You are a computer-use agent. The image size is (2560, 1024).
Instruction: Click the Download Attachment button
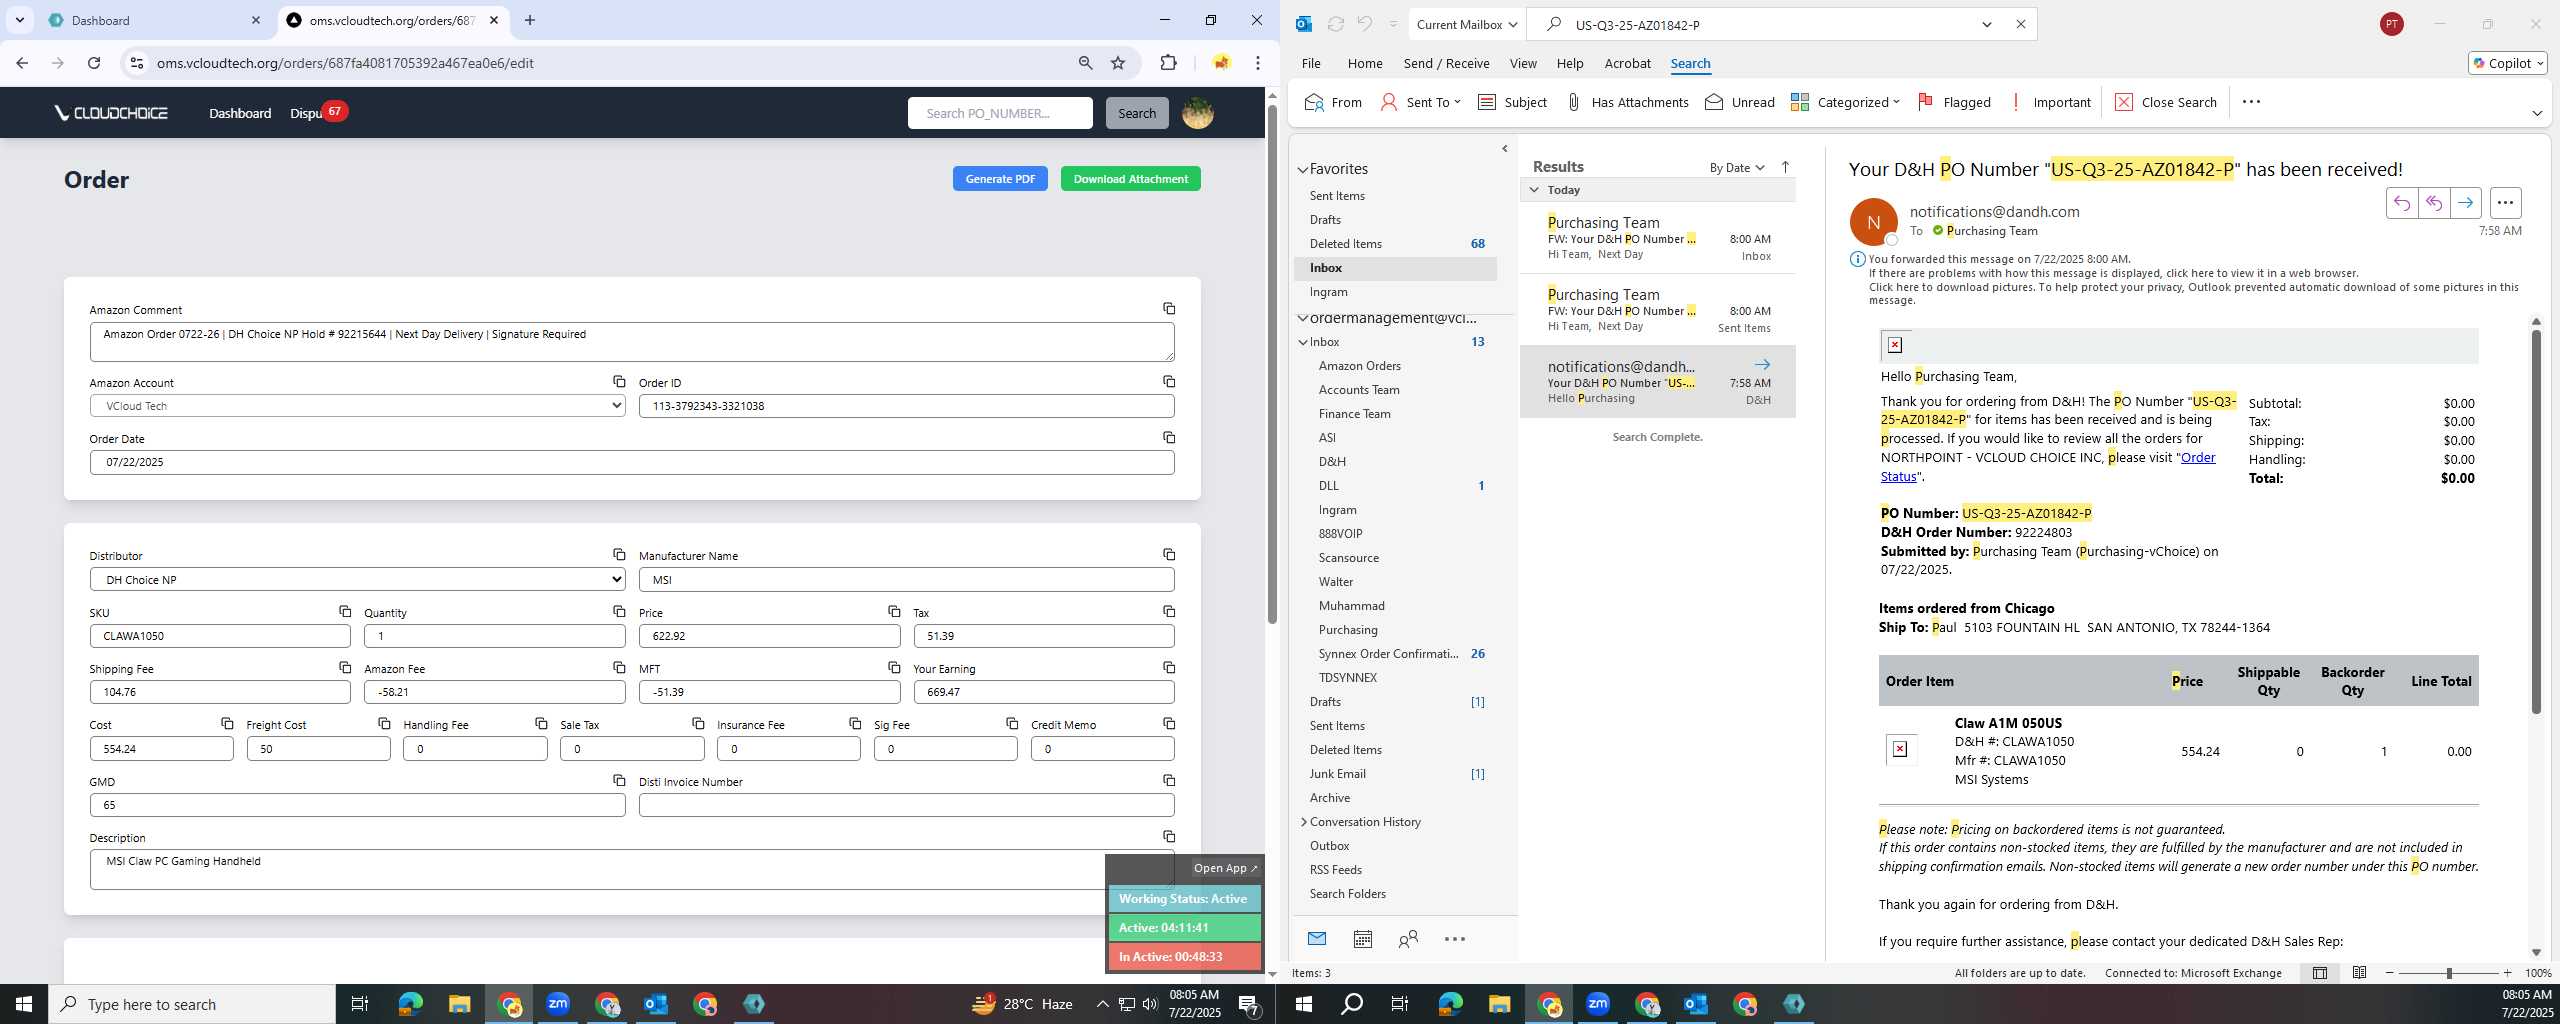(x=1130, y=179)
